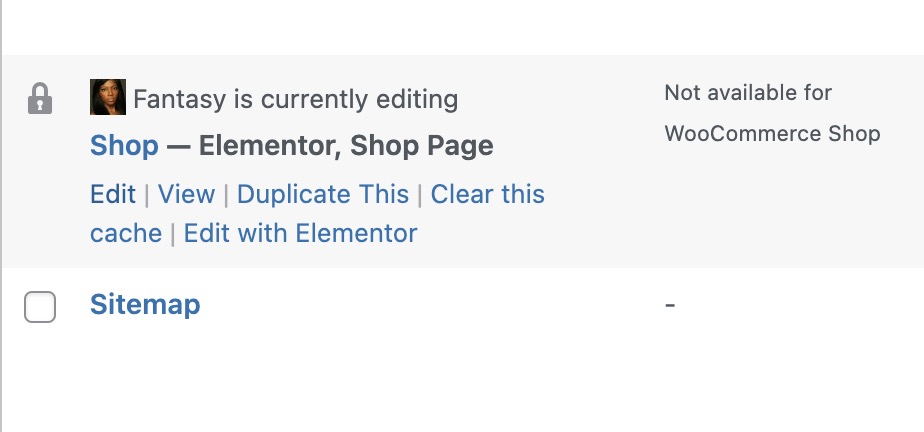This screenshot has height=432, width=924.
Task: Click the separator between View and Duplicate This
Action: point(226,194)
